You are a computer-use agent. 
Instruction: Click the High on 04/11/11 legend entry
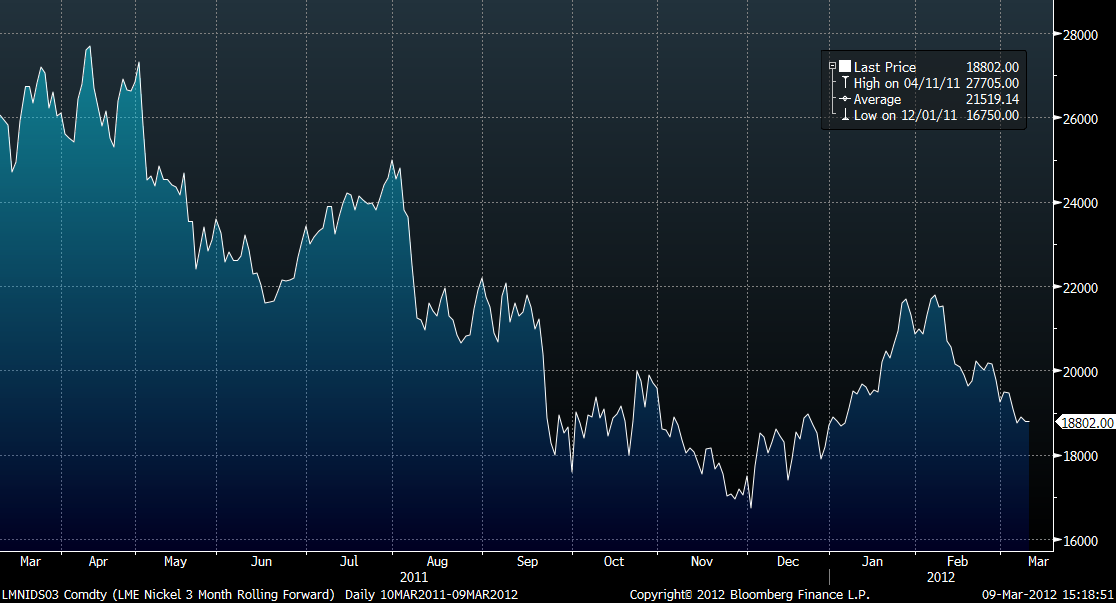[906, 83]
